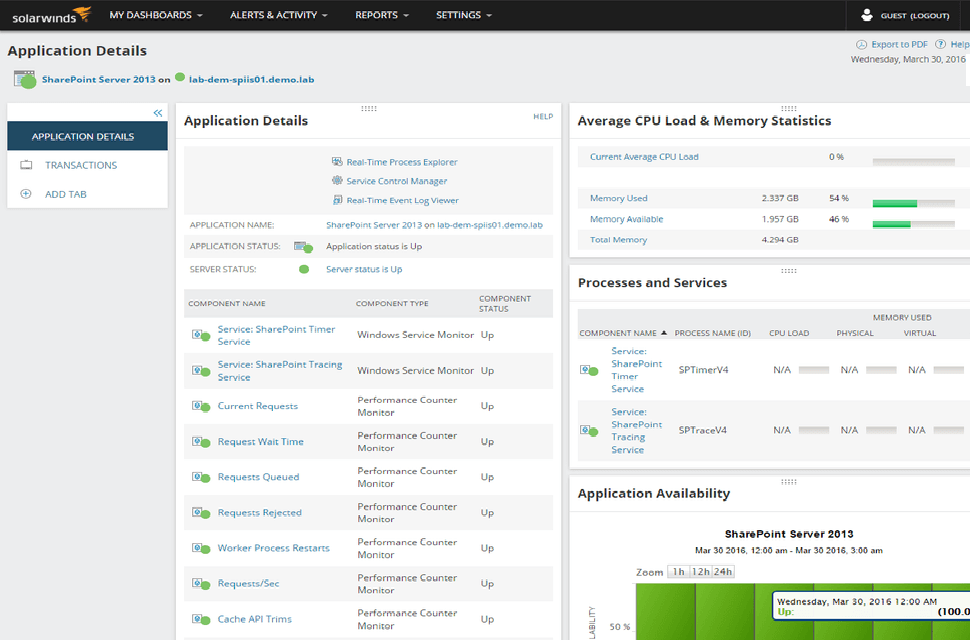The width and height of the screenshot is (970, 640).
Task: Open the Settings dropdown menu
Action: point(464,15)
